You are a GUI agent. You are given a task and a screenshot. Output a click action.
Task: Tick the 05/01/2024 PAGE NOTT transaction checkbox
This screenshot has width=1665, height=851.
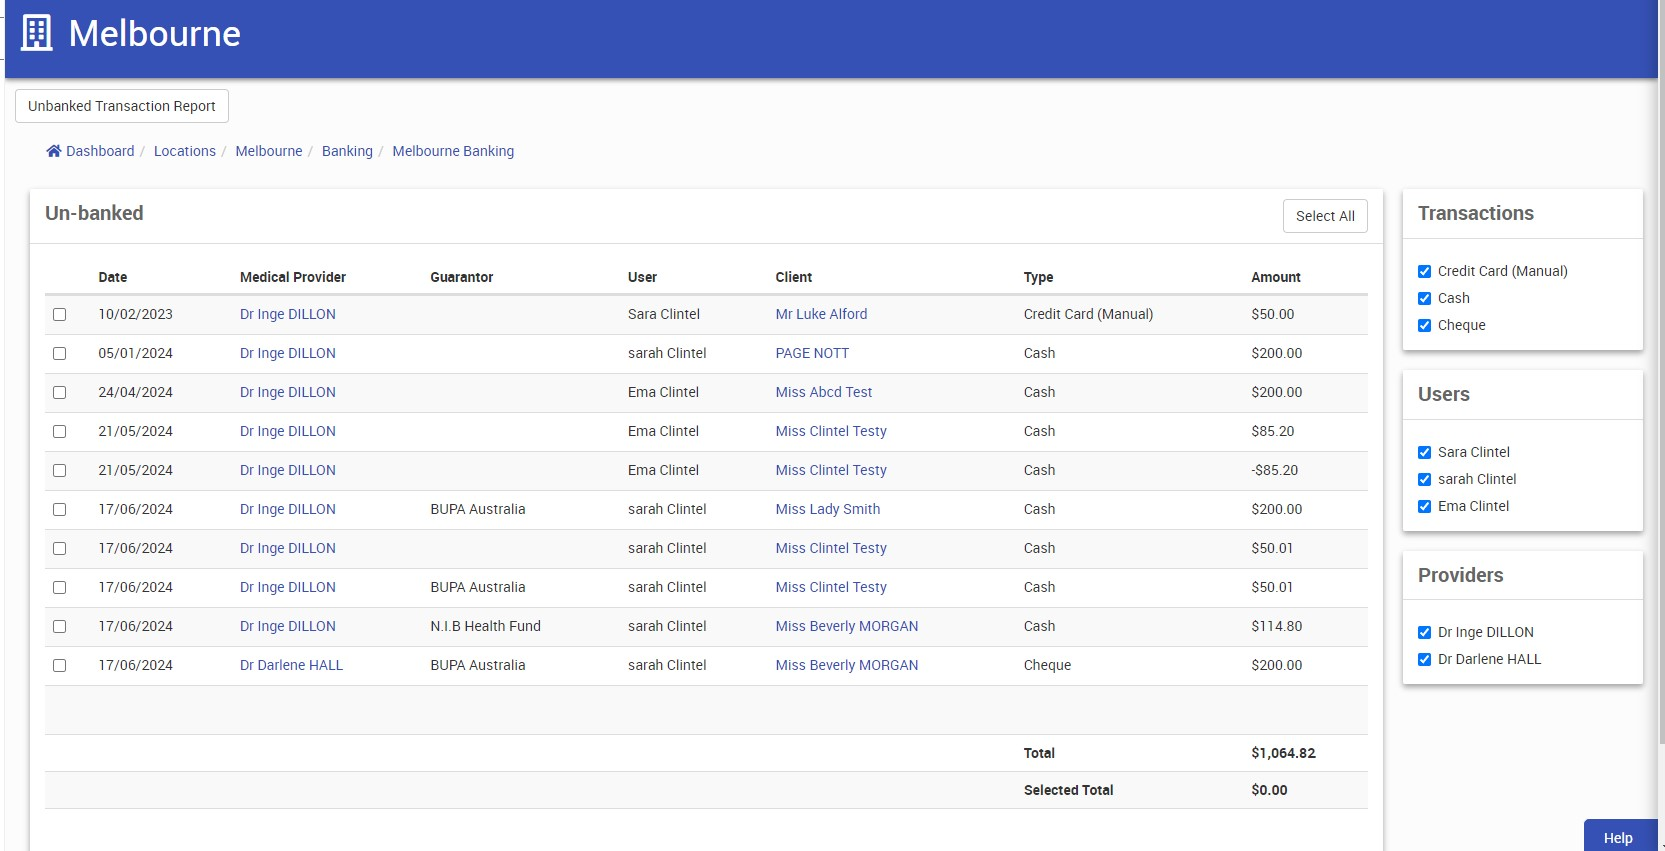(x=60, y=353)
